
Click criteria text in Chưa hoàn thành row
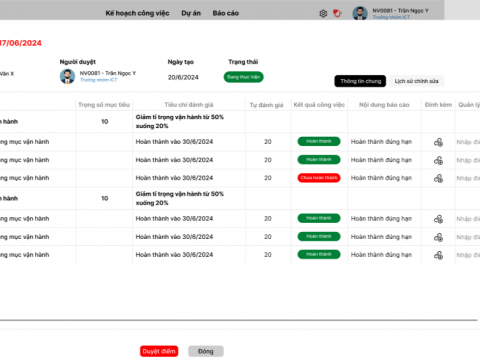[174, 178]
